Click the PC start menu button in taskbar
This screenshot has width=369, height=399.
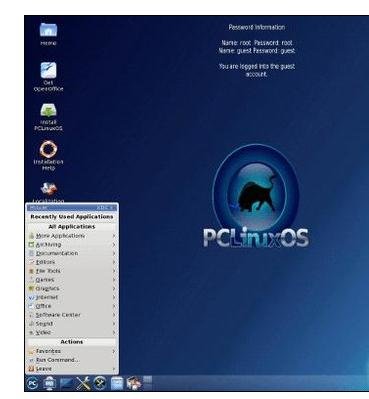pyautogui.click(x=32, y=383)
